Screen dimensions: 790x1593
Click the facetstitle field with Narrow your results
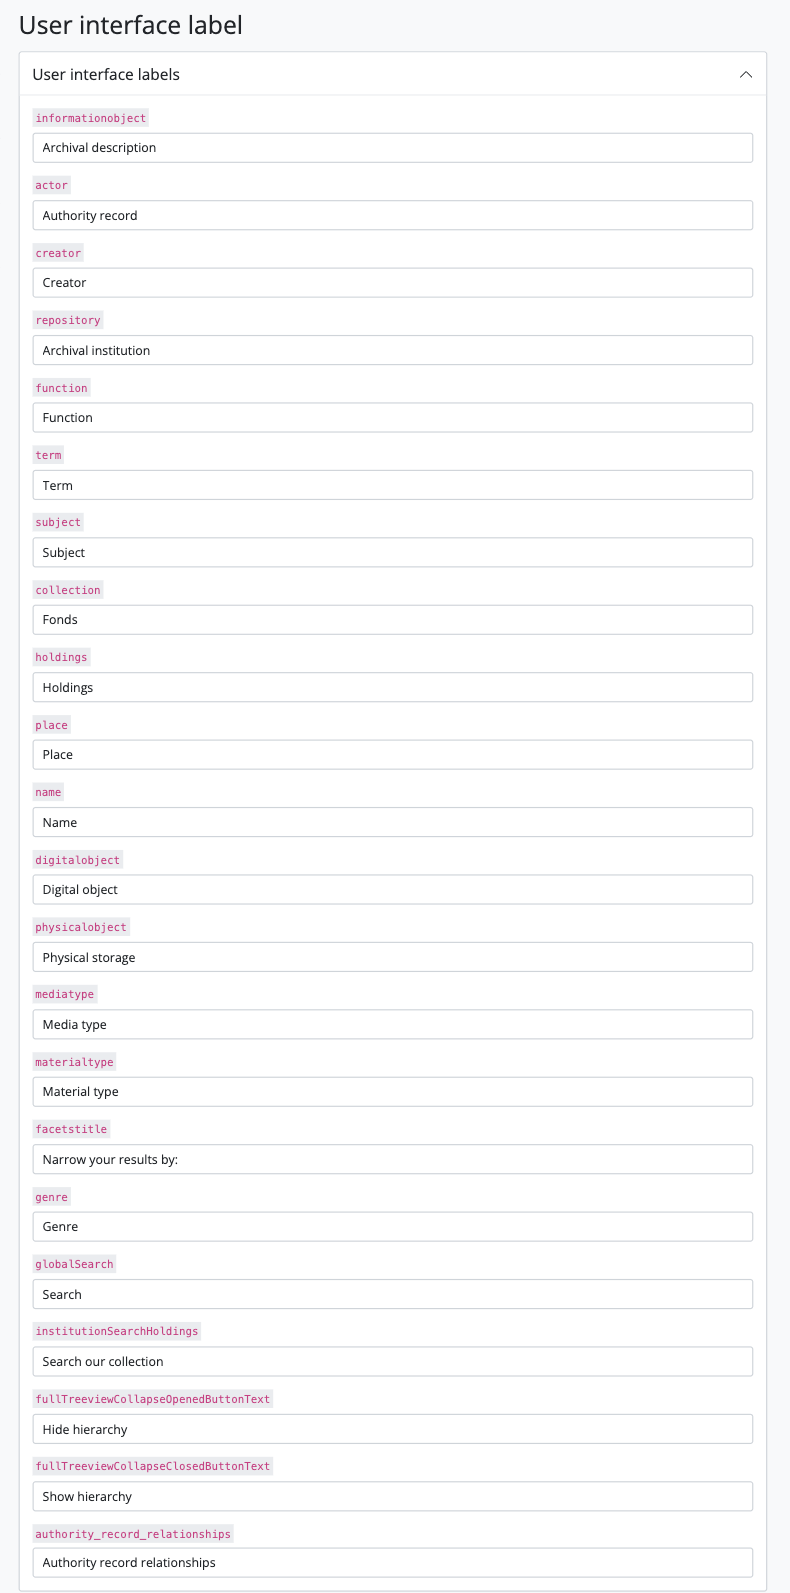(x=392, y=1159)
